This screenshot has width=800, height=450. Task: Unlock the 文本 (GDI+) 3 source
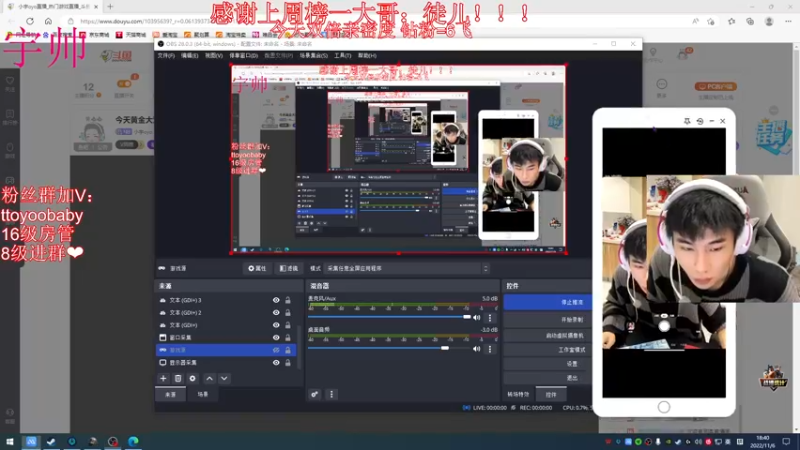[288, 301]
